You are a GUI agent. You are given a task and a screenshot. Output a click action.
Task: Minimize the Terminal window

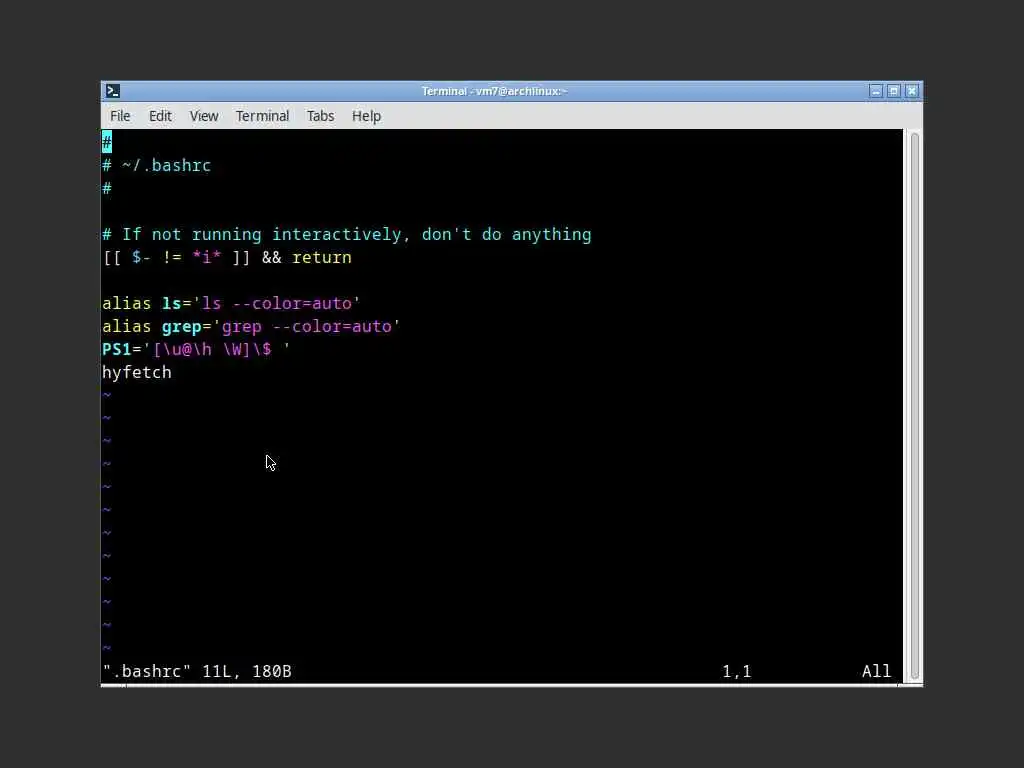pyautogui.click(x=876, y=91)
